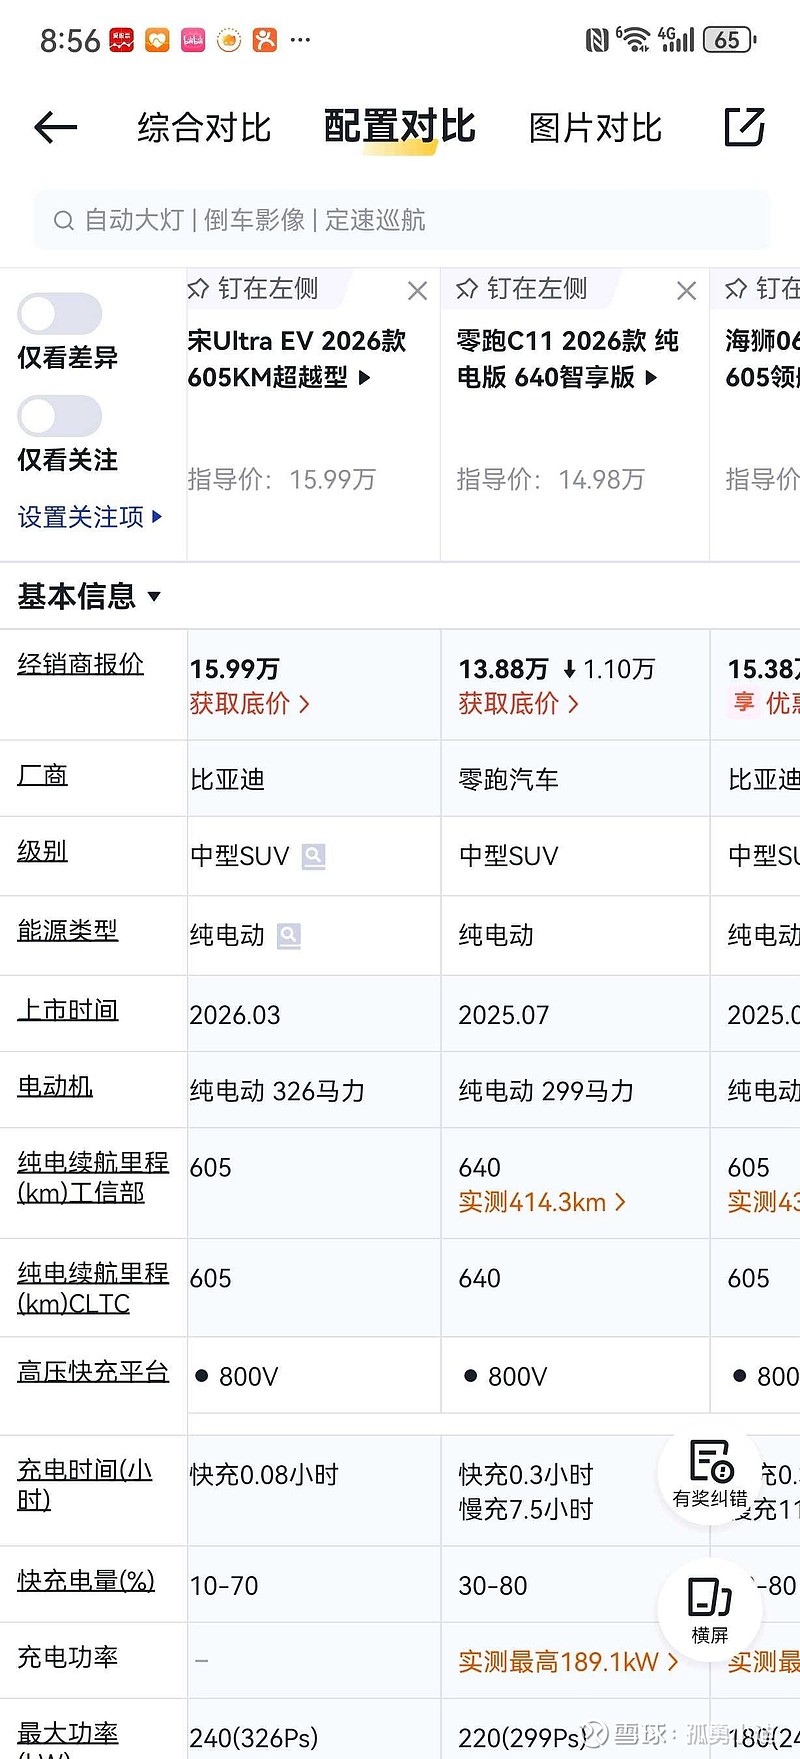Tap the battery indicator
Viewport: 800px width, 1759px height.
point(729,40)
